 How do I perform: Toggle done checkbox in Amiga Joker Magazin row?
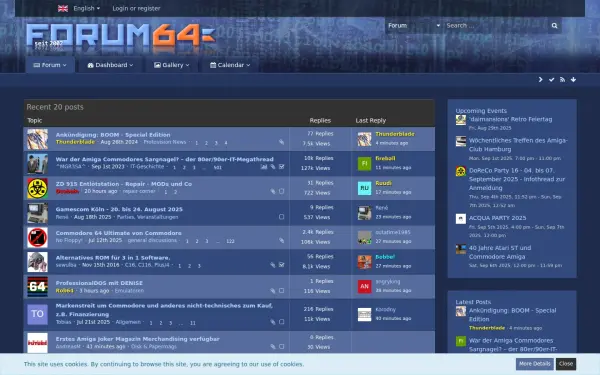click(x=282, y=347)
